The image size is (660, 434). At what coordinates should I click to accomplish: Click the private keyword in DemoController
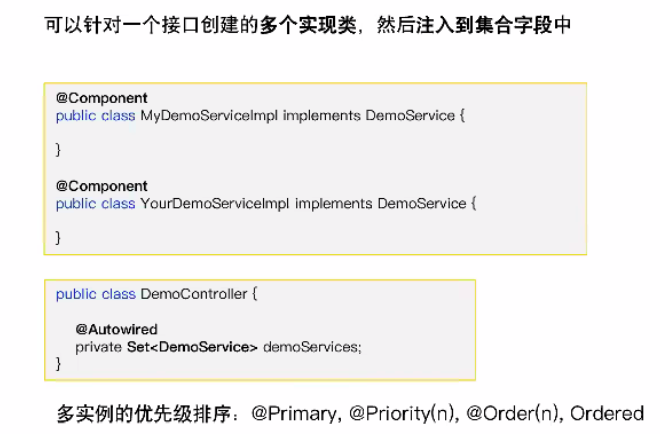96,346
